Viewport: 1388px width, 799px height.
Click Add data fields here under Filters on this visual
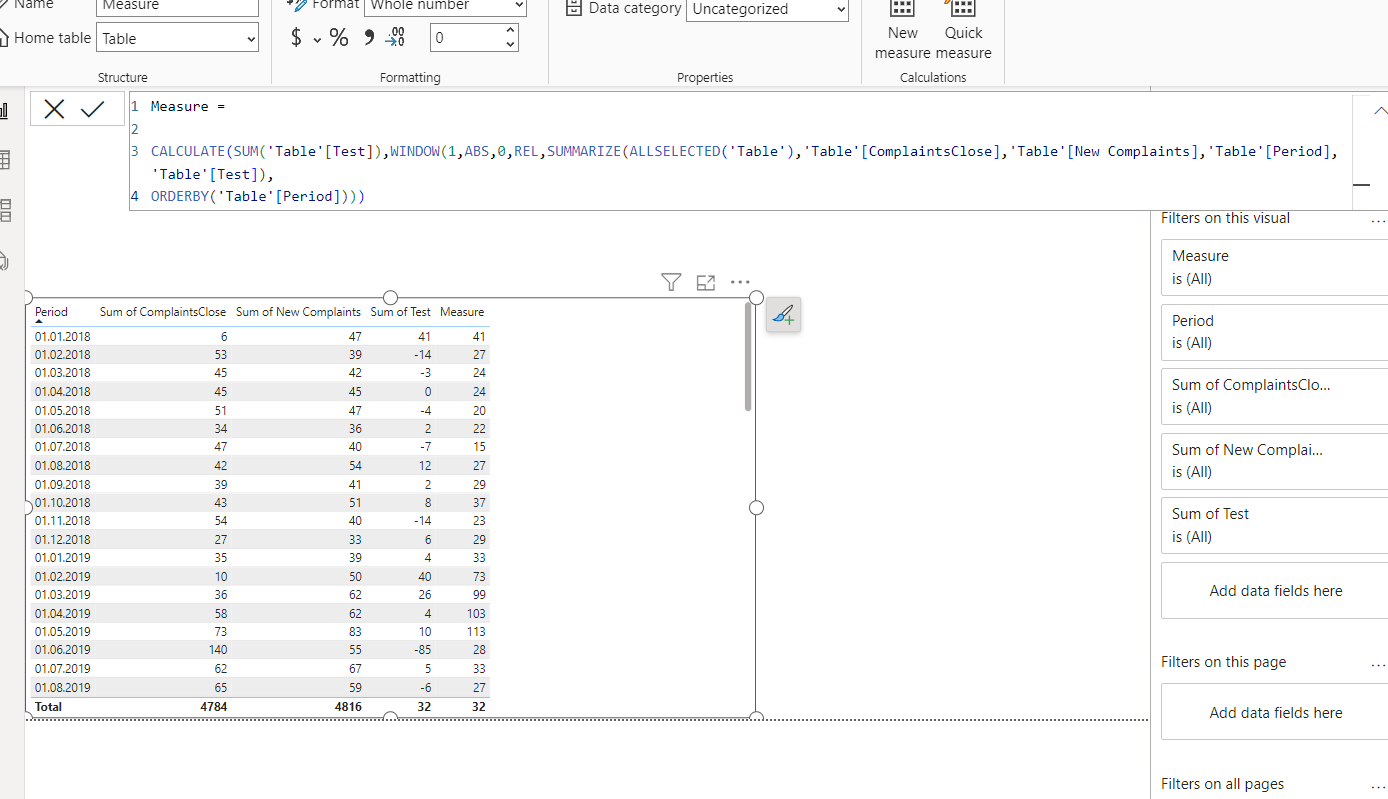click(1275, 591)
